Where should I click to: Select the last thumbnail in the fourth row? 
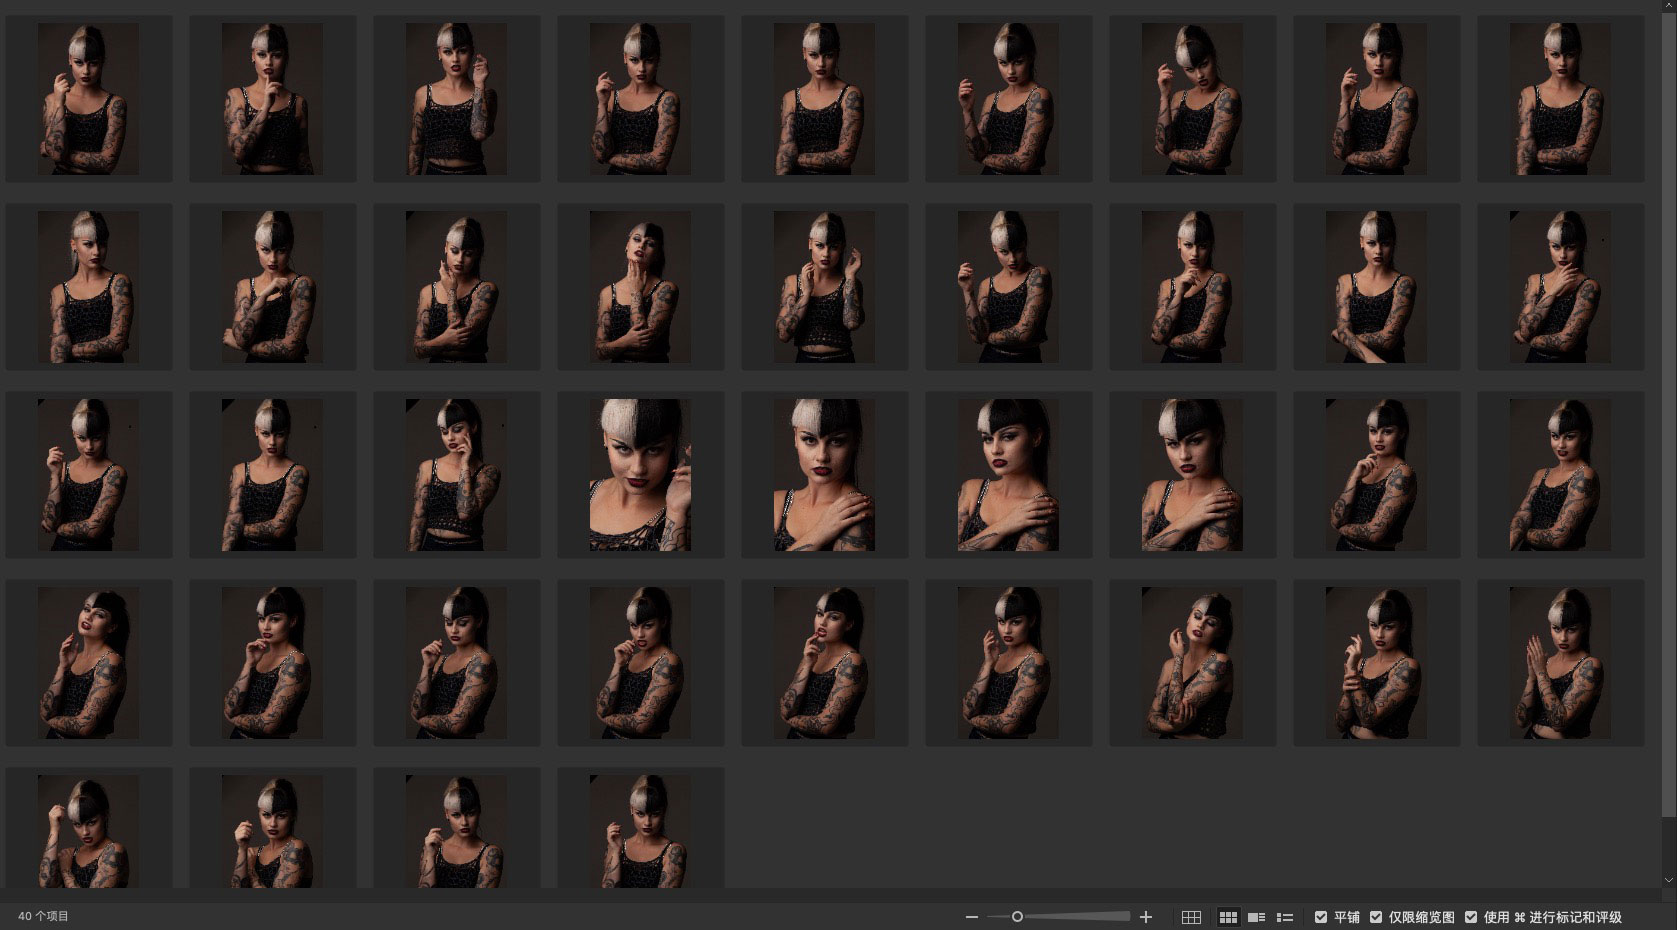coord(1560,663)
